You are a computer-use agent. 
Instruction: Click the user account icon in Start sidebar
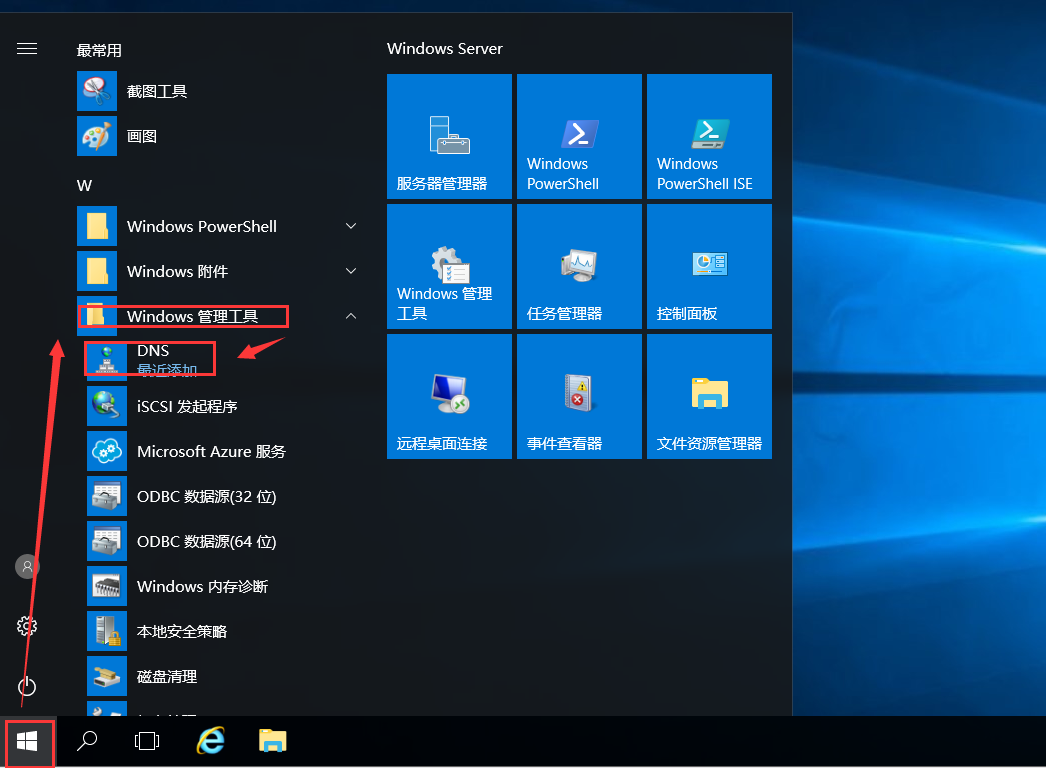click(x=27, y=566)
